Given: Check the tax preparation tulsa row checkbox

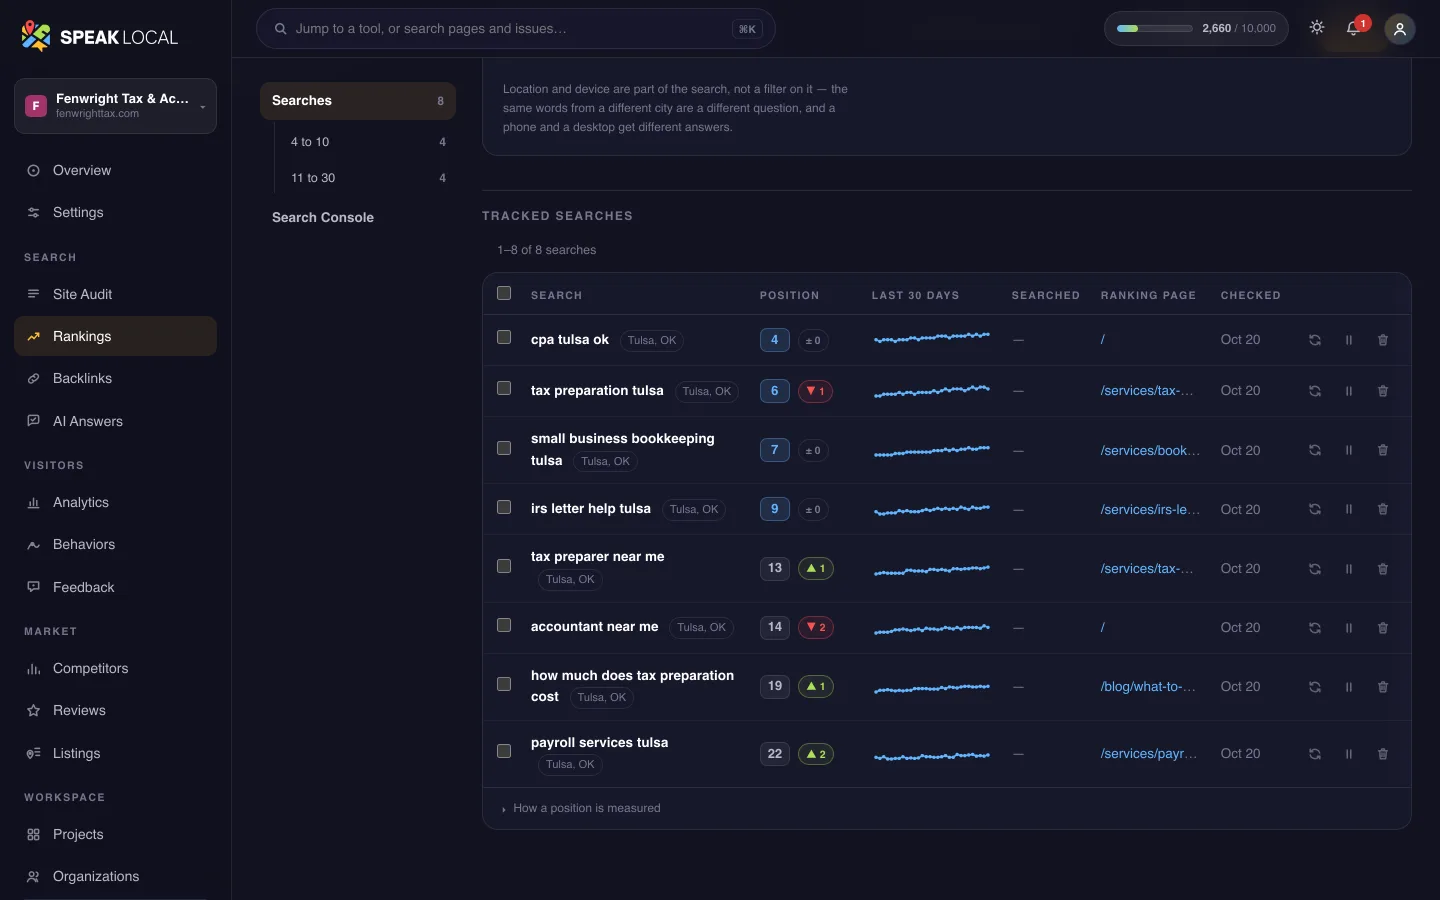Looking at the screenshot, I should [x=504, y=388].
